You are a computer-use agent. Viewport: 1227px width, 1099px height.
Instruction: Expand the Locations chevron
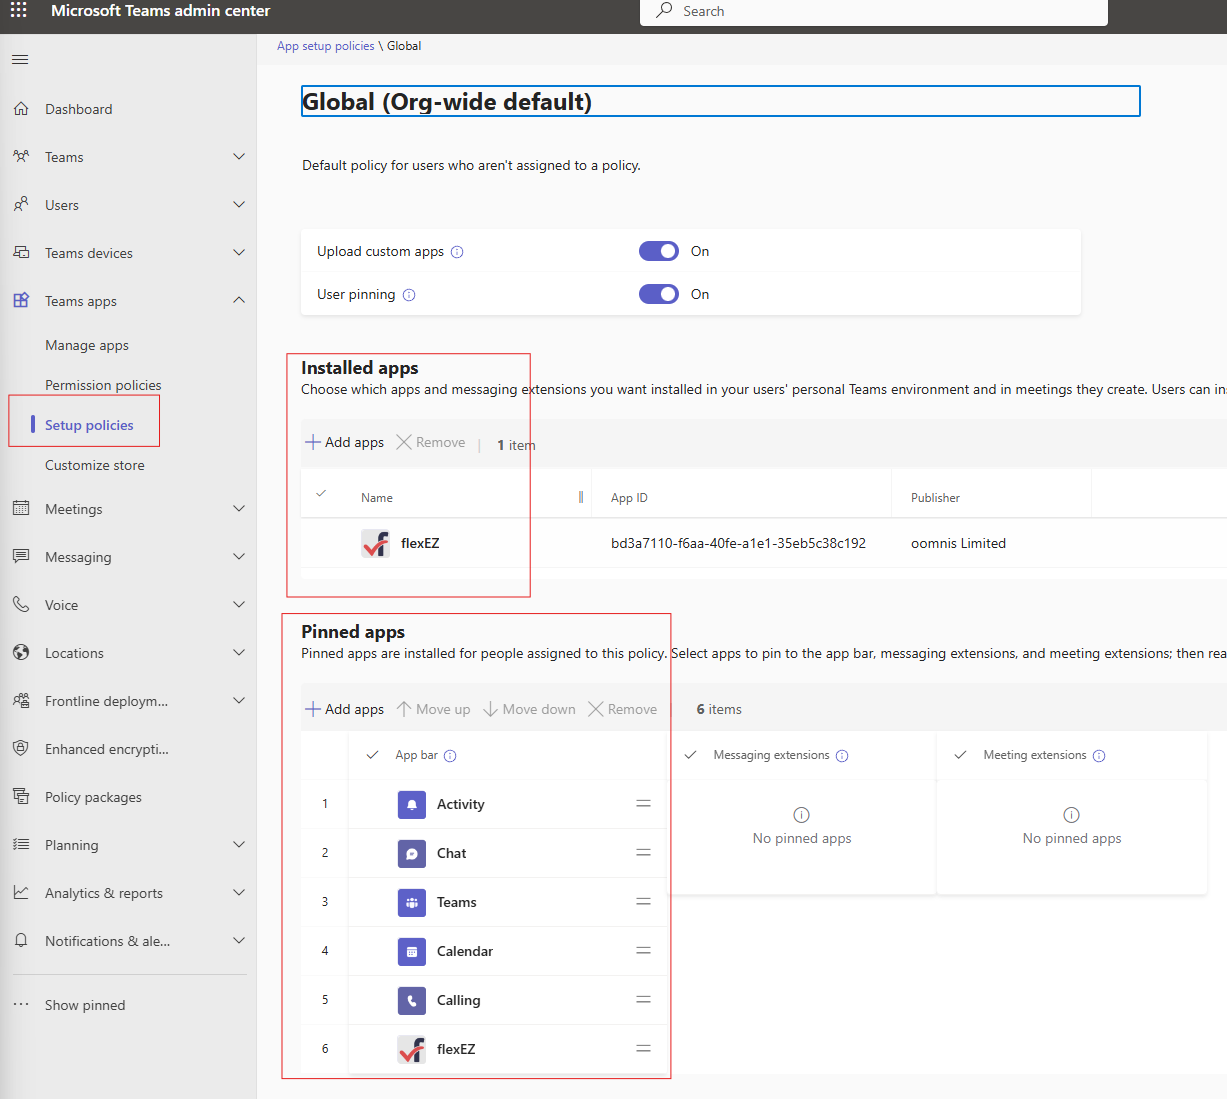(239, 652)
